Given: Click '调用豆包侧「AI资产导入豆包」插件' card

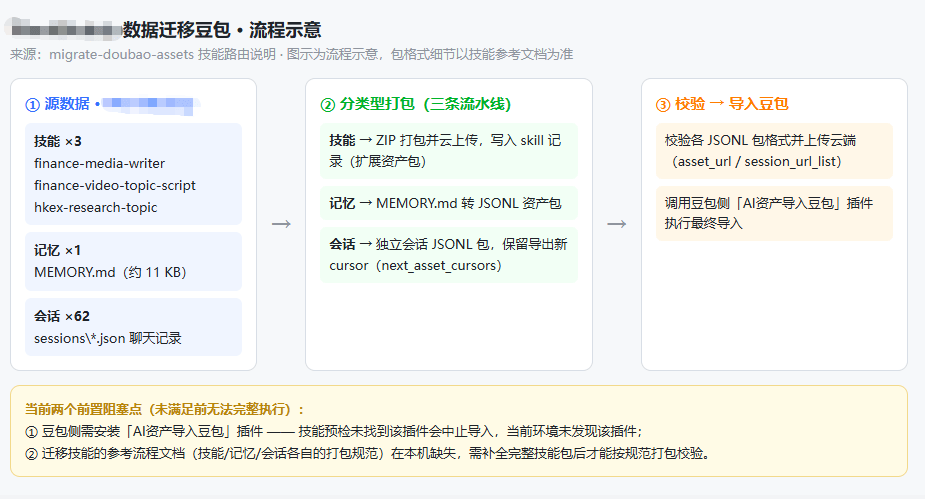Looking at the screenshot, I should click(x=774, y=214).
